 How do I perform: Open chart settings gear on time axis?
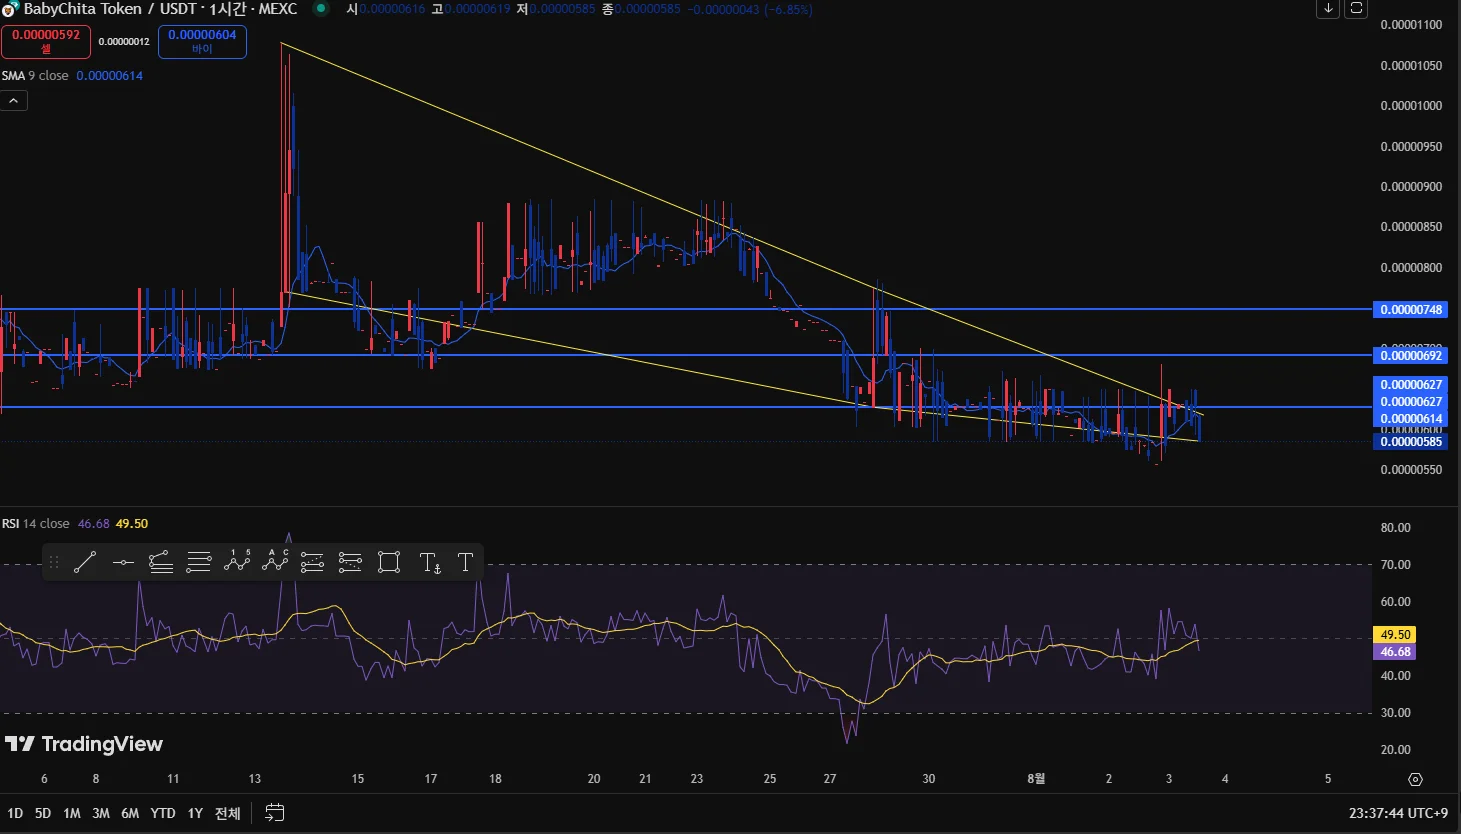click(1415, 779)
